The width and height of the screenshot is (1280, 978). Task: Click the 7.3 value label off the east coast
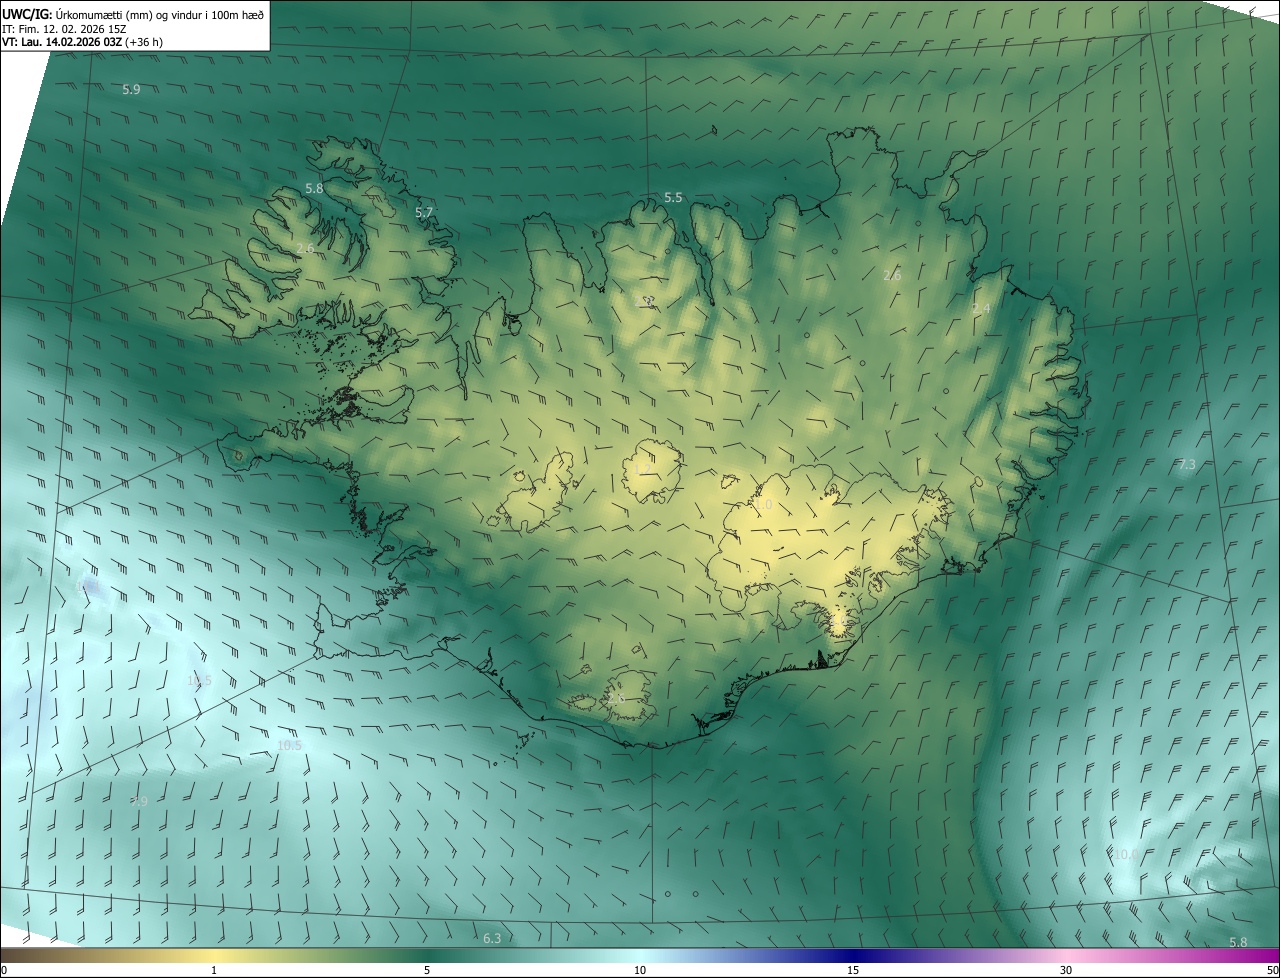click(x=1187, y=465)
